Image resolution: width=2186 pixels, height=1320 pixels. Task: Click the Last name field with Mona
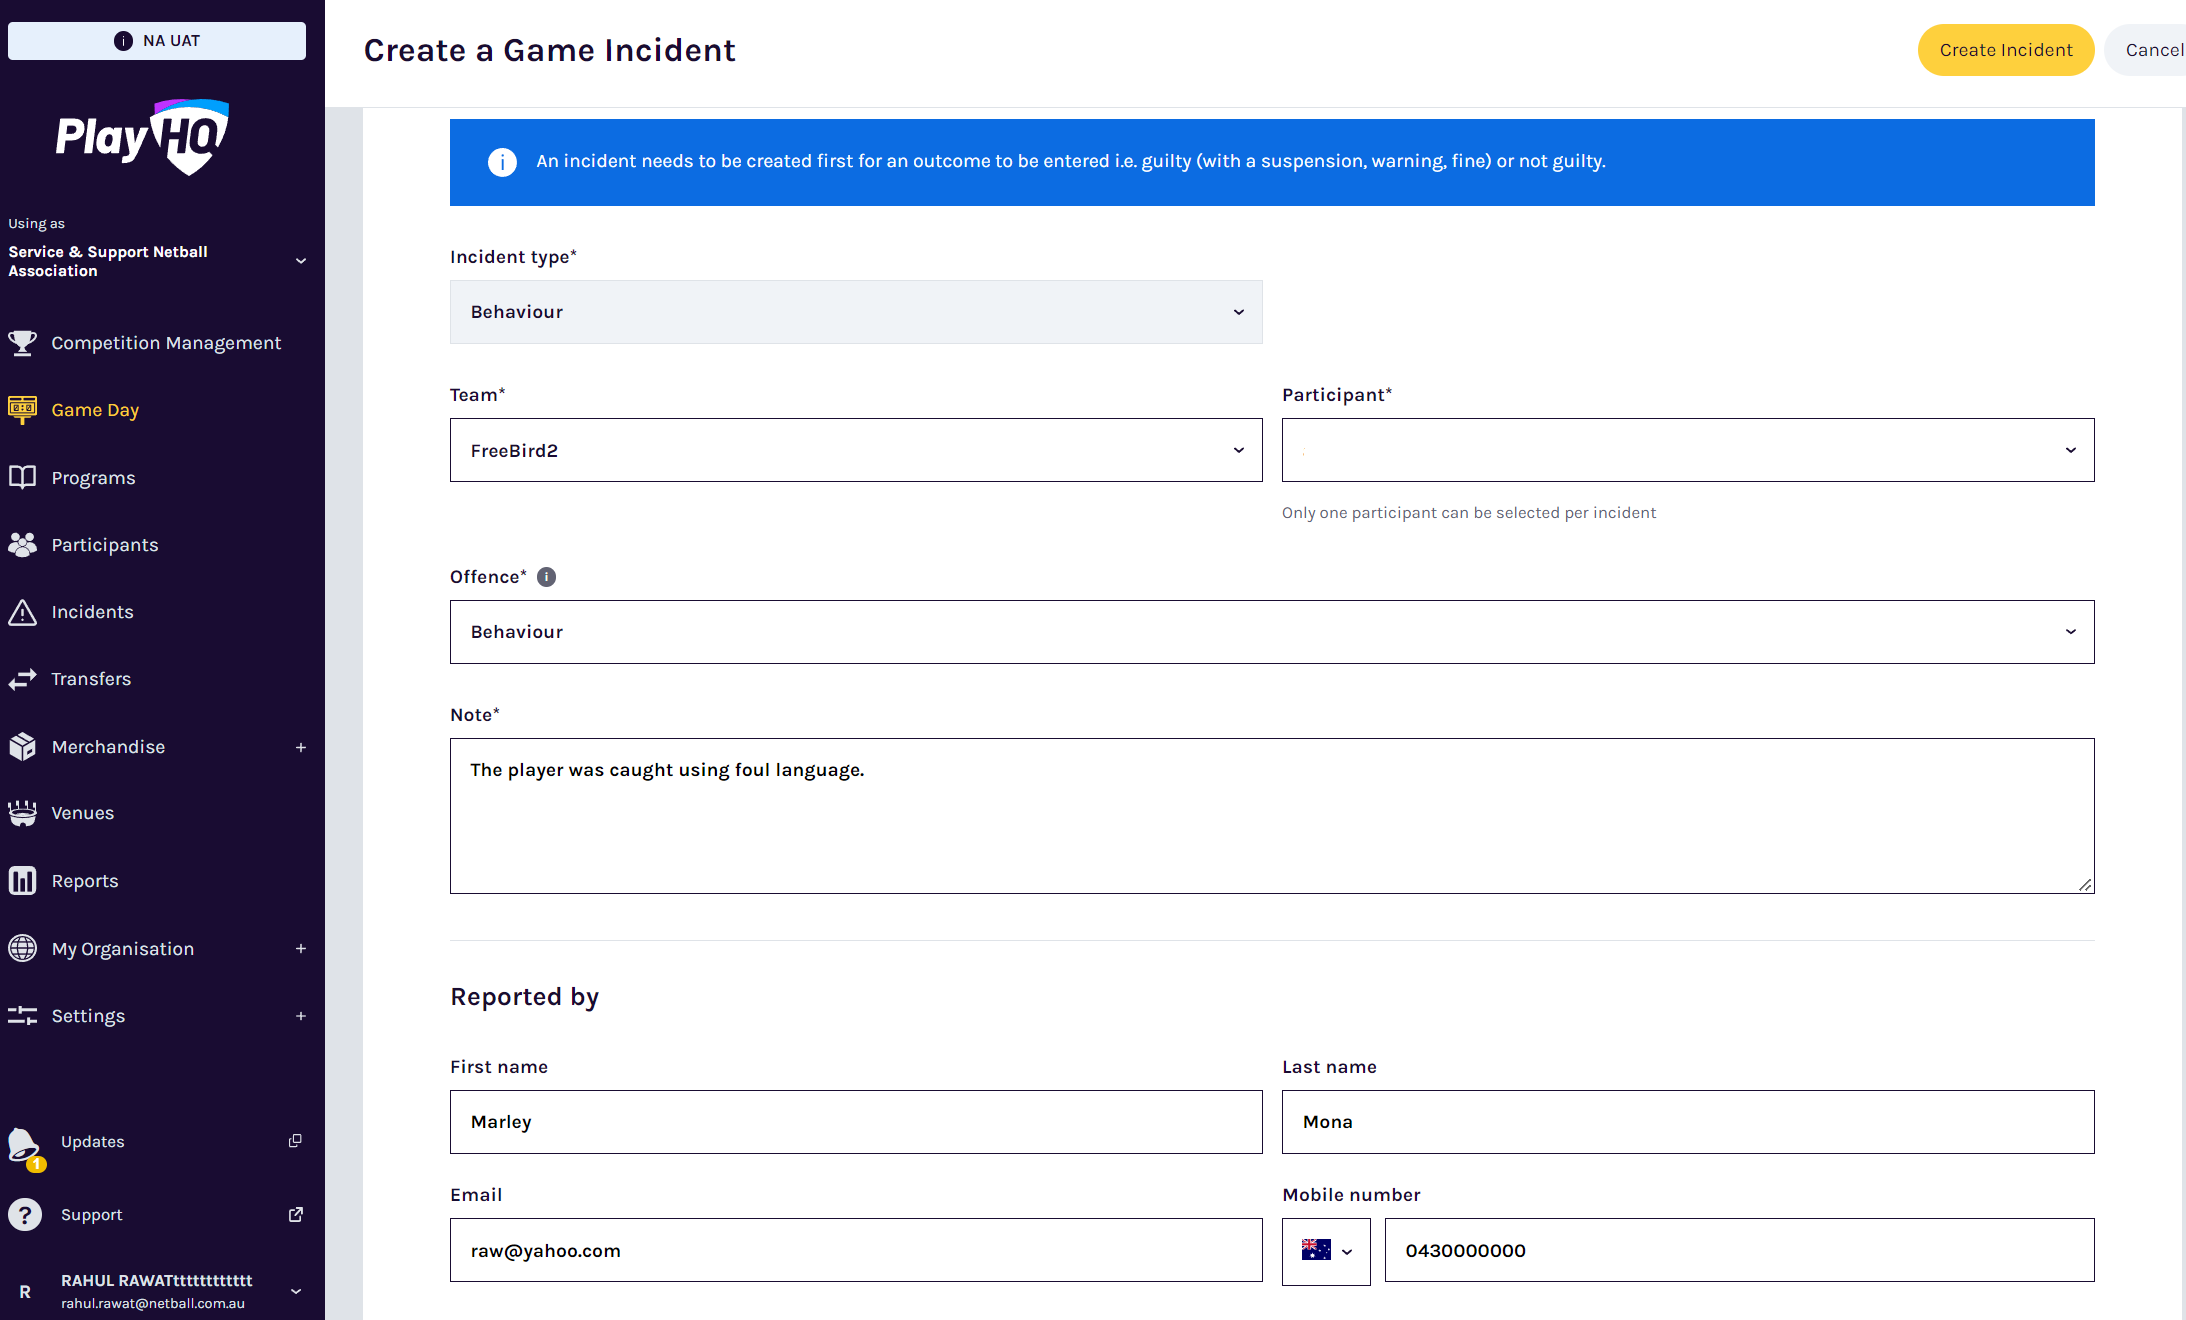(x=1688, y=1122)
